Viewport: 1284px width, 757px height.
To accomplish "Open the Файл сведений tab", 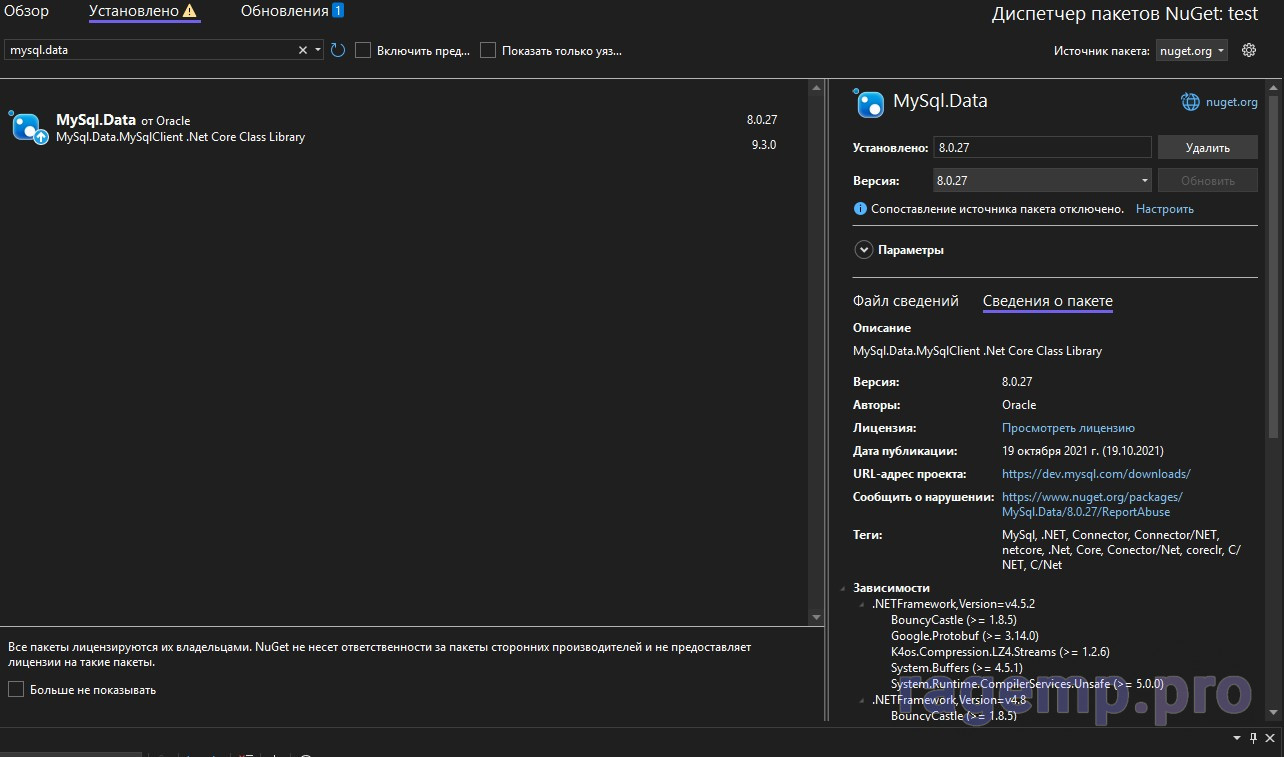I will pos(906,301).
